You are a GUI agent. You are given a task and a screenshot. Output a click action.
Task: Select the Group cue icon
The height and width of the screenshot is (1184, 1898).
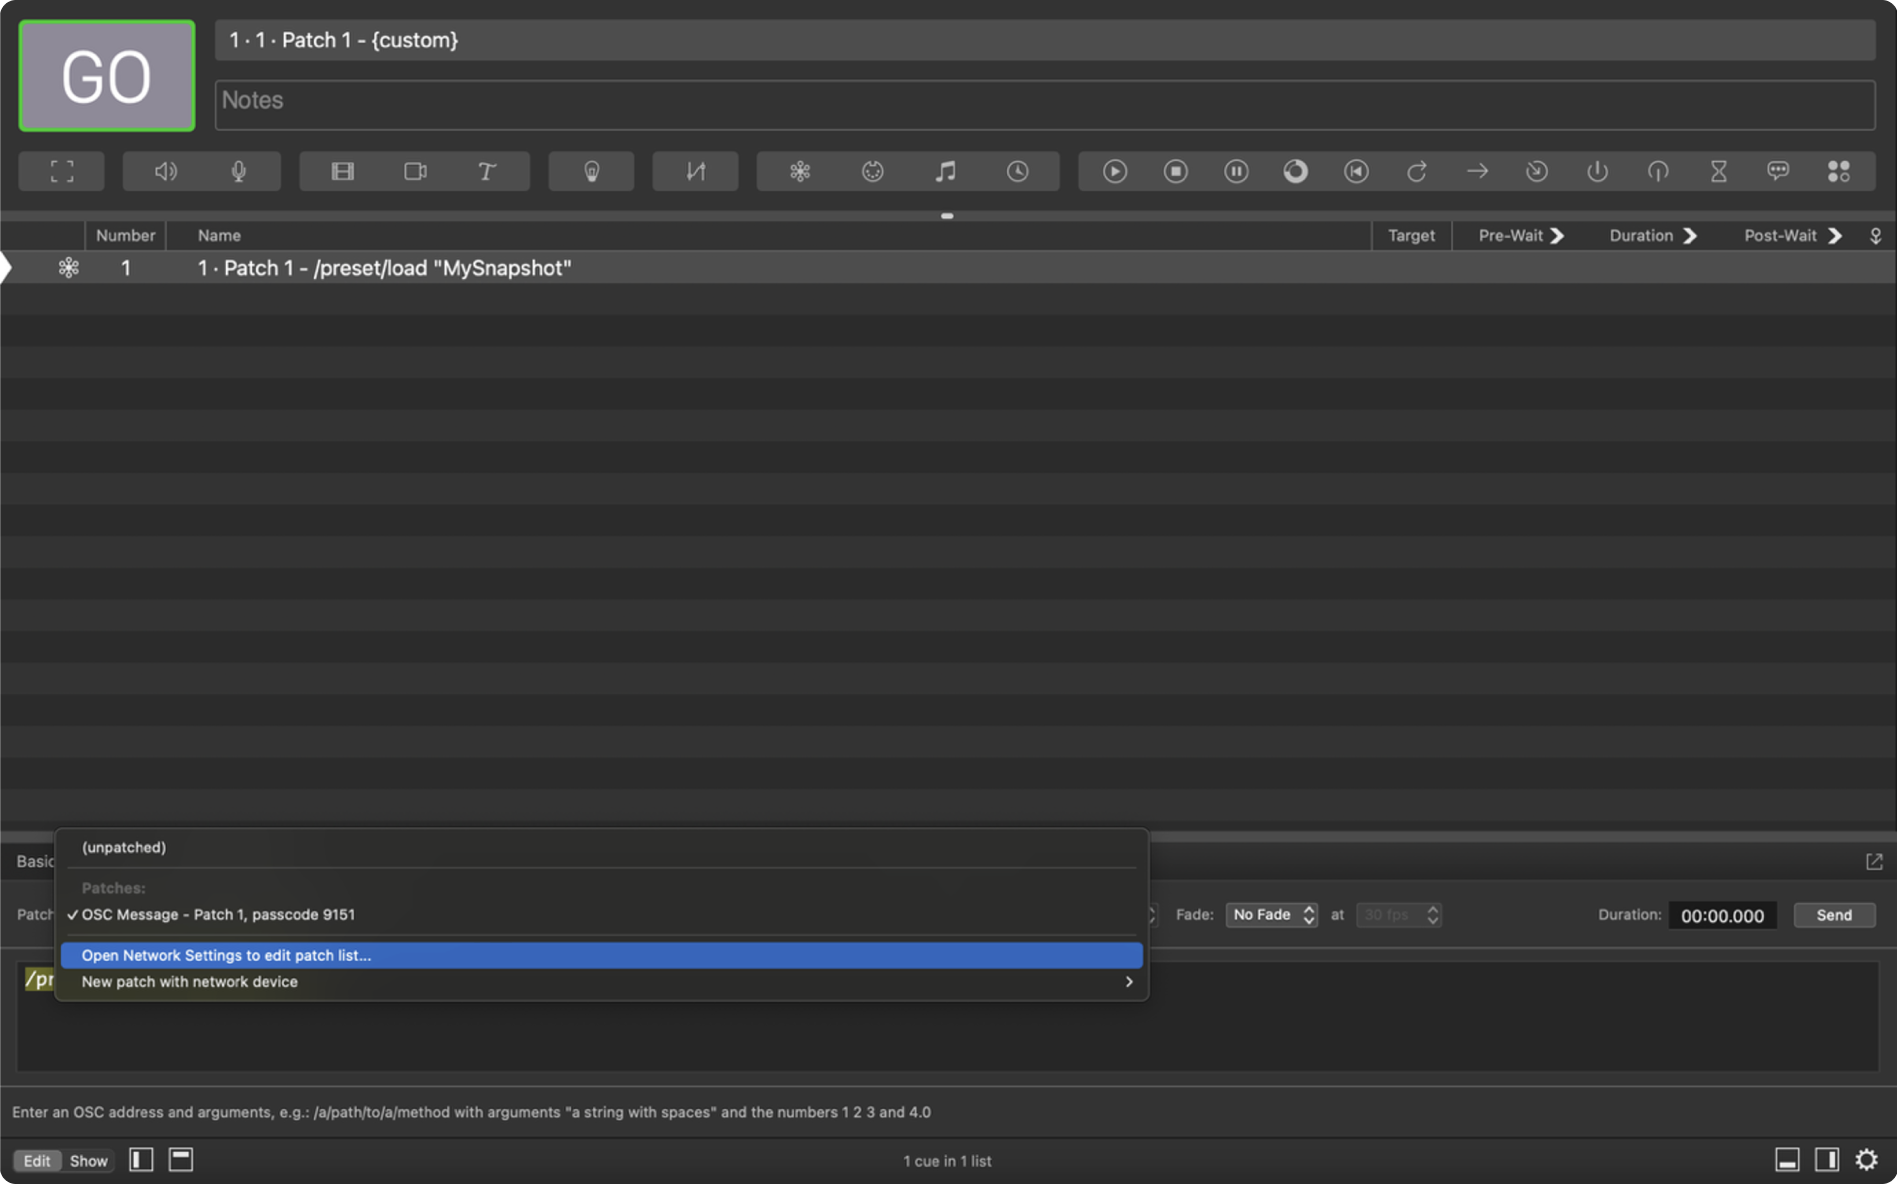pyautogui.click(x=1838, y=170)
